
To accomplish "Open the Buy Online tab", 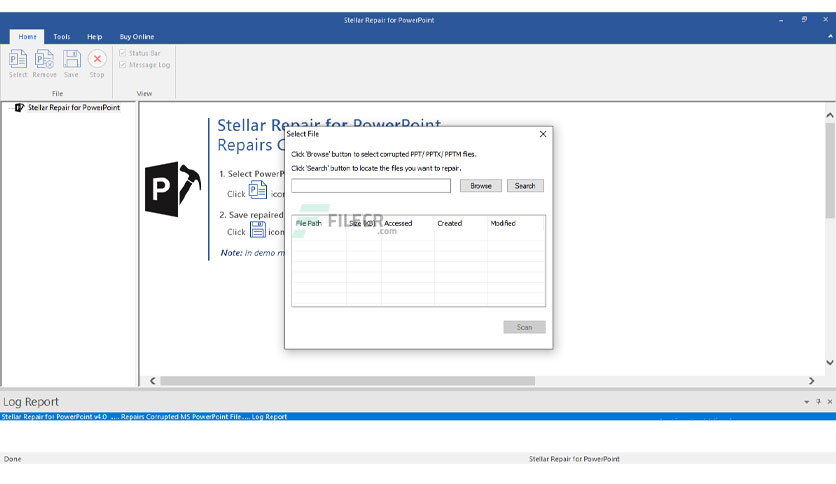I will (x=136, y=37).
